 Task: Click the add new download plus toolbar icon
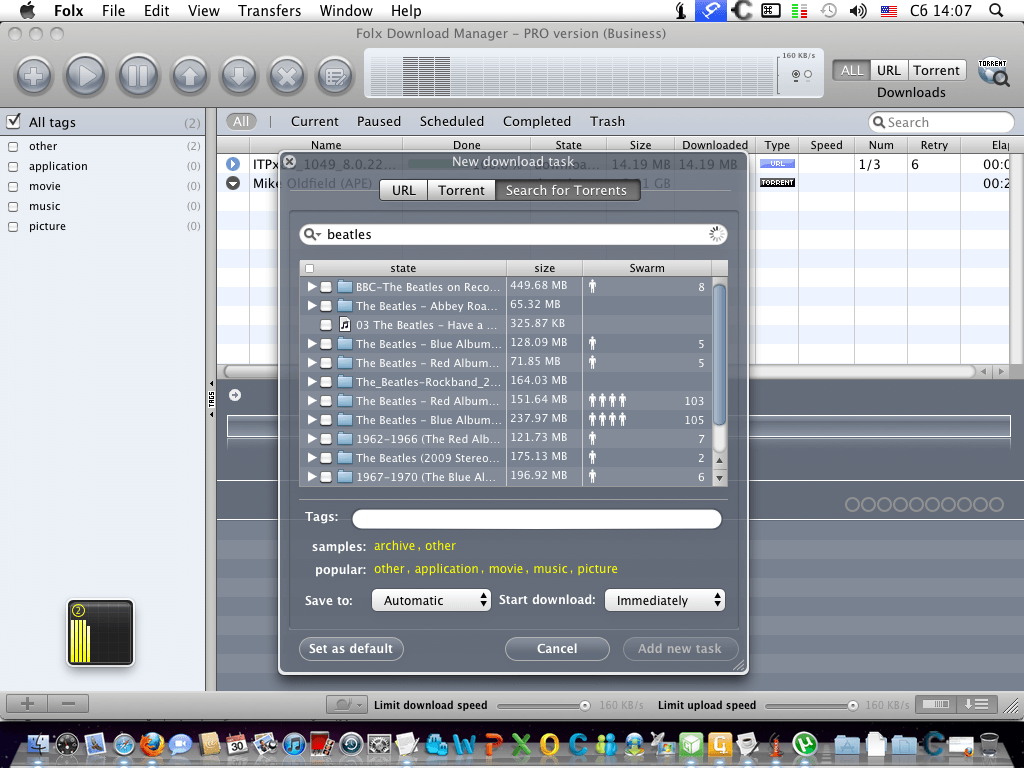click(33, 76)
